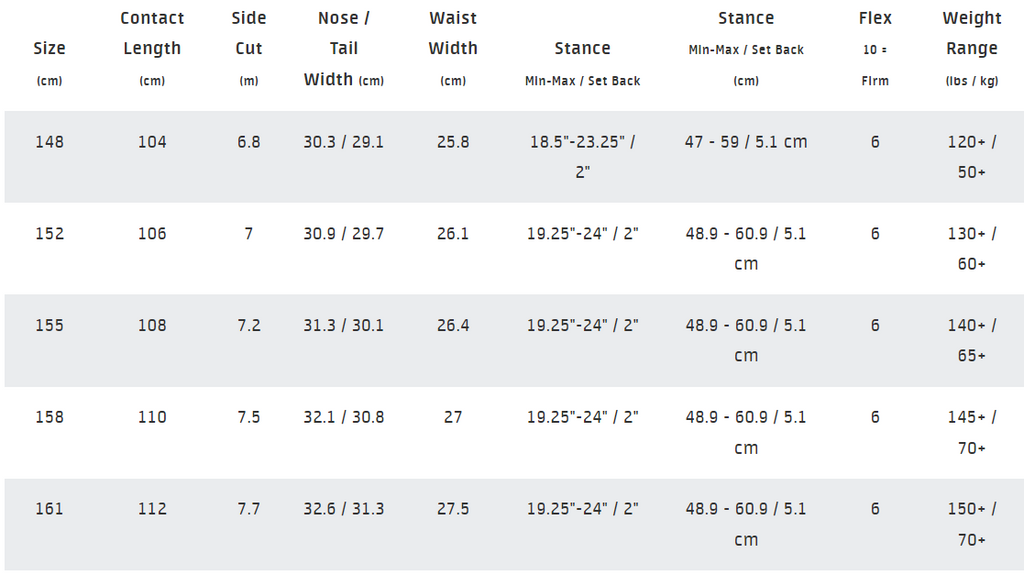Click the 120+ / 50+ weight range cell
The width and height of the screenshot is (1024, 575).
pyautogui.click(x=972, y=157)
